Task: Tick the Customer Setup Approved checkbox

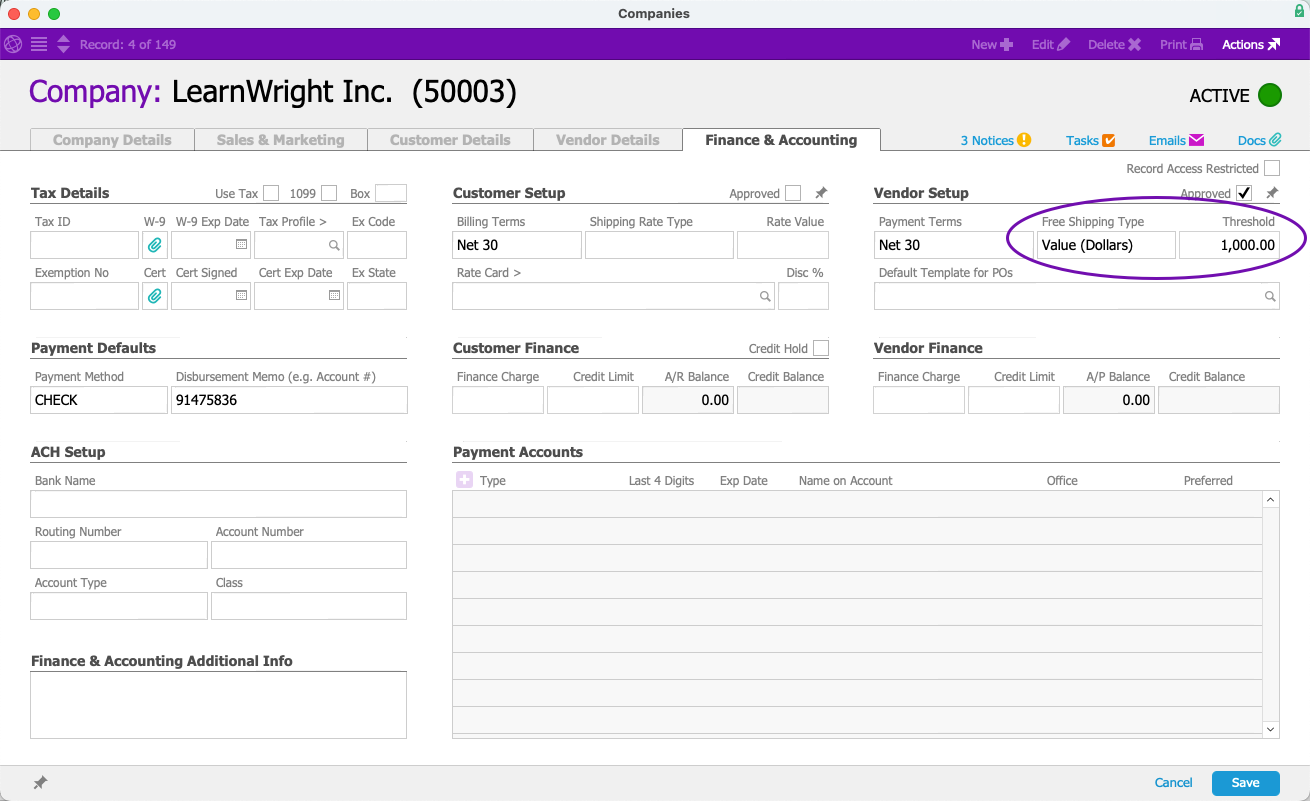Action: 793,193
